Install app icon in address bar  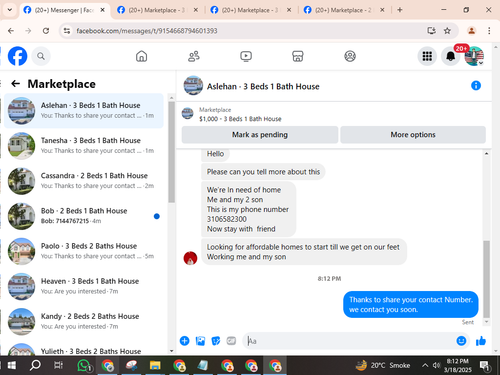click(x=431, y=31)
